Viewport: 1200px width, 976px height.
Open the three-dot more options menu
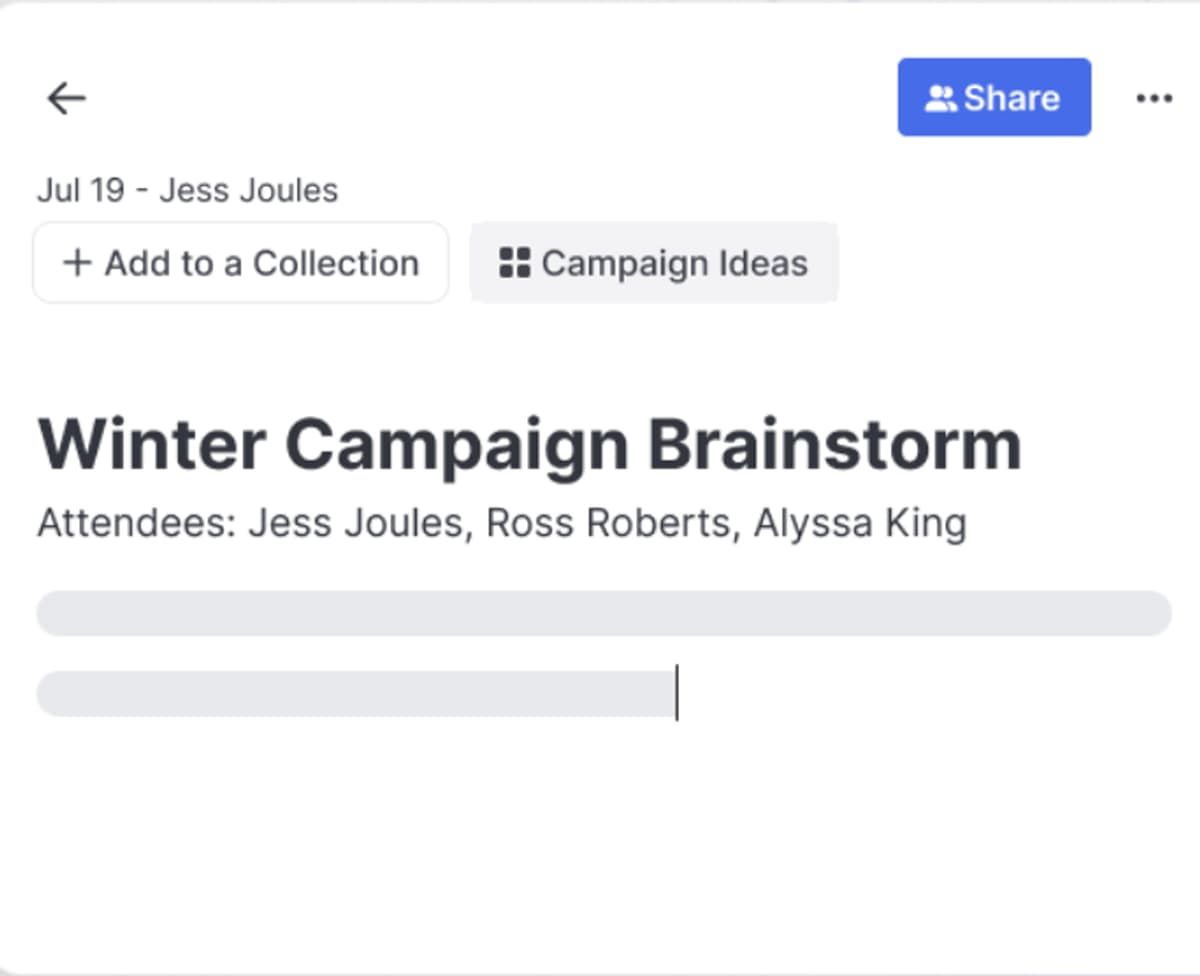pos(1154,98)
